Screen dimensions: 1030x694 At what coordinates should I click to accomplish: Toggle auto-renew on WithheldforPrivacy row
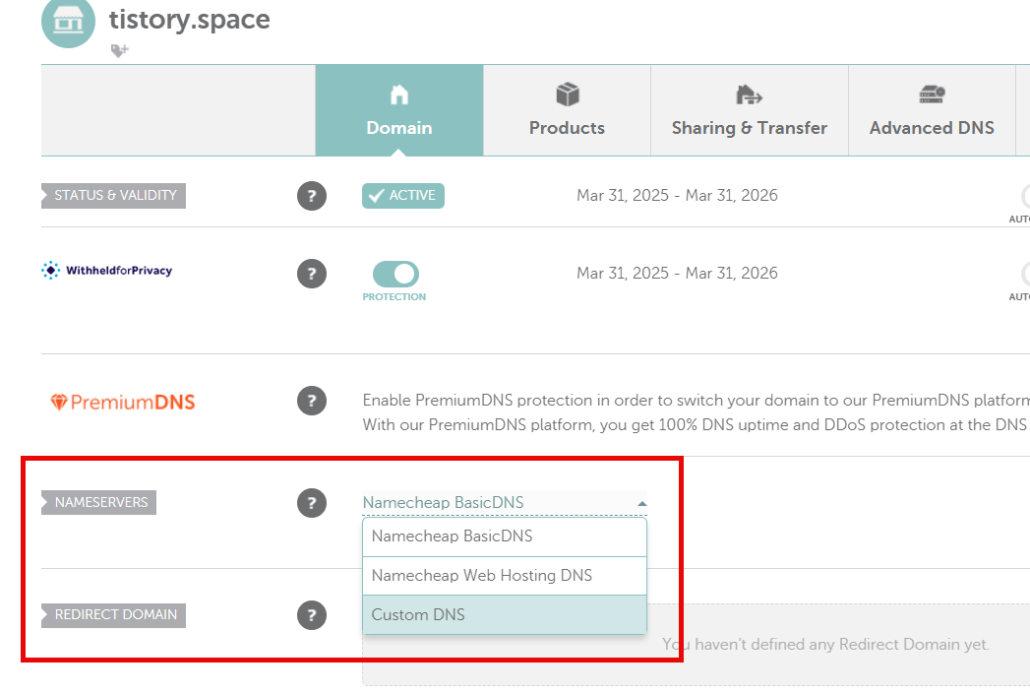pos(1025,273)
